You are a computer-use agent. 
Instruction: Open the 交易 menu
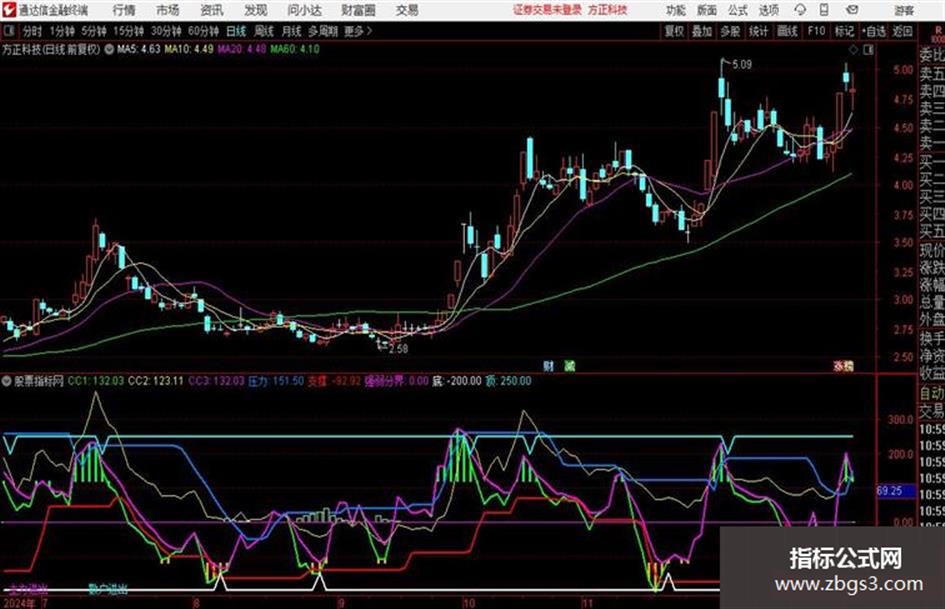[x=407, y=10]
